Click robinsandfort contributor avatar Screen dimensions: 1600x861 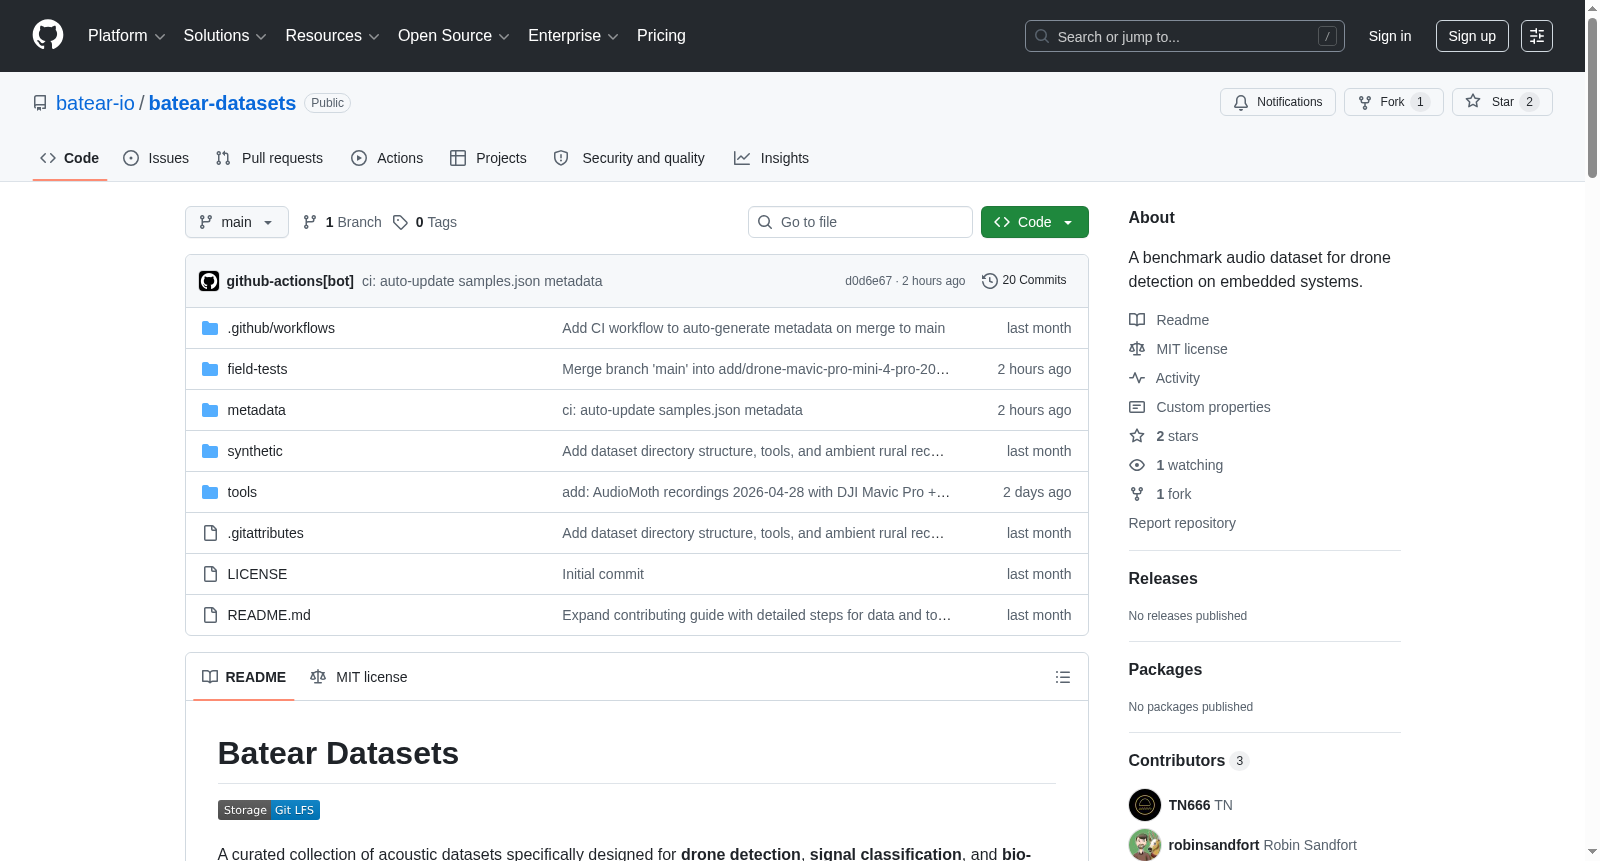click(1145, 845)
